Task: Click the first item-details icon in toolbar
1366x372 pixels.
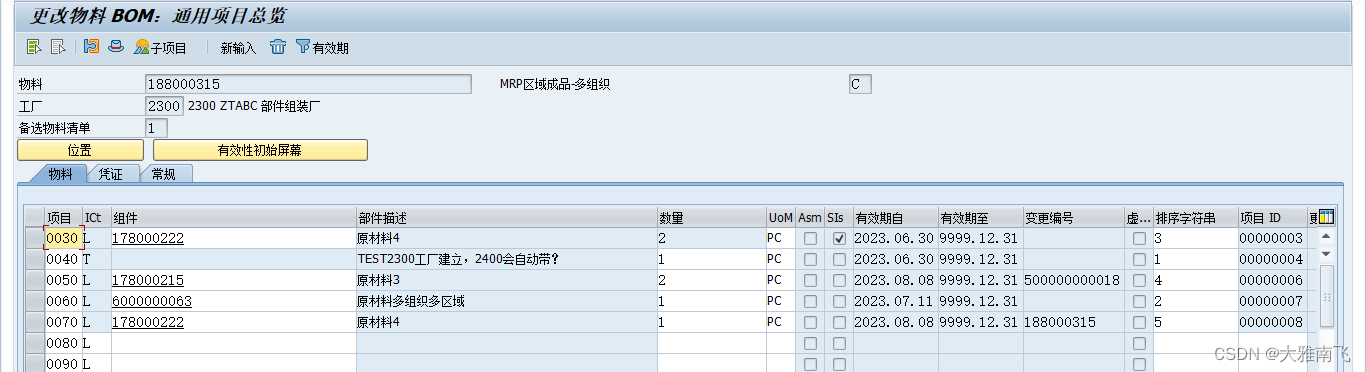Action: click(34, 47)
